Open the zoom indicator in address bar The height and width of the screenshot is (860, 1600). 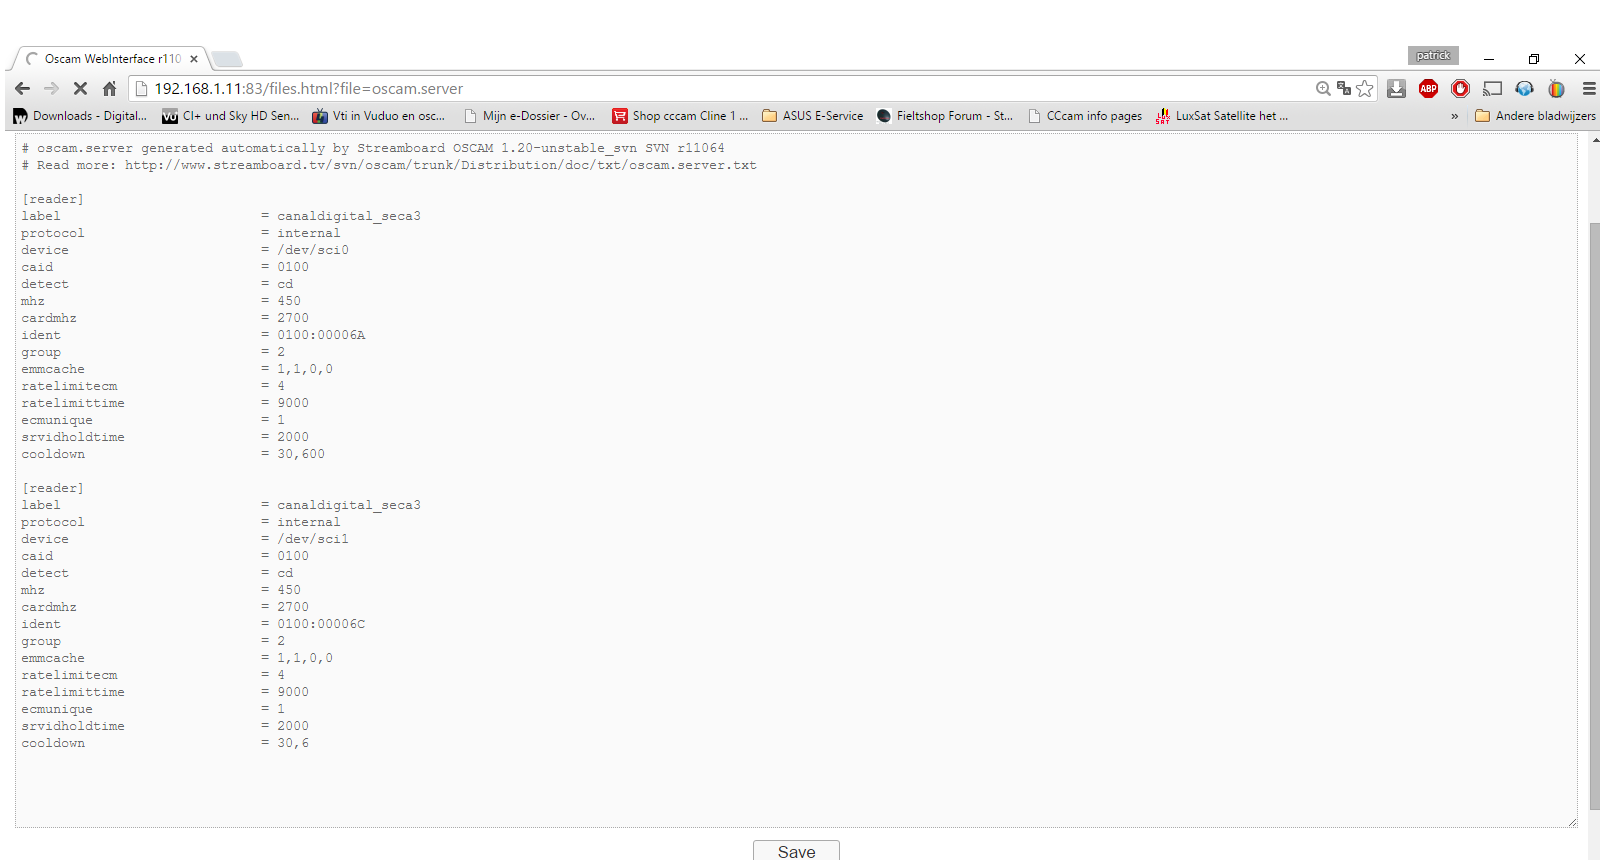pyautogui.click(x=1323, y=89)
